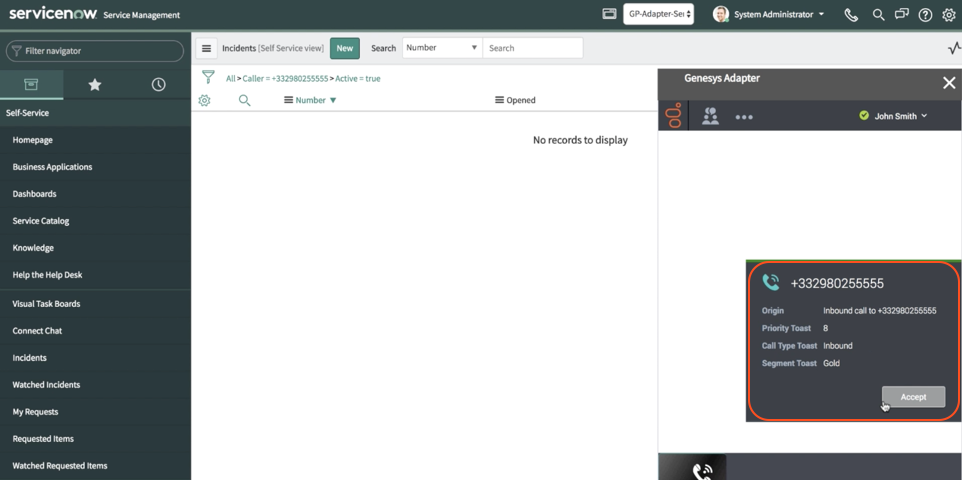Open the team communicator people icon

pos(710,116)
